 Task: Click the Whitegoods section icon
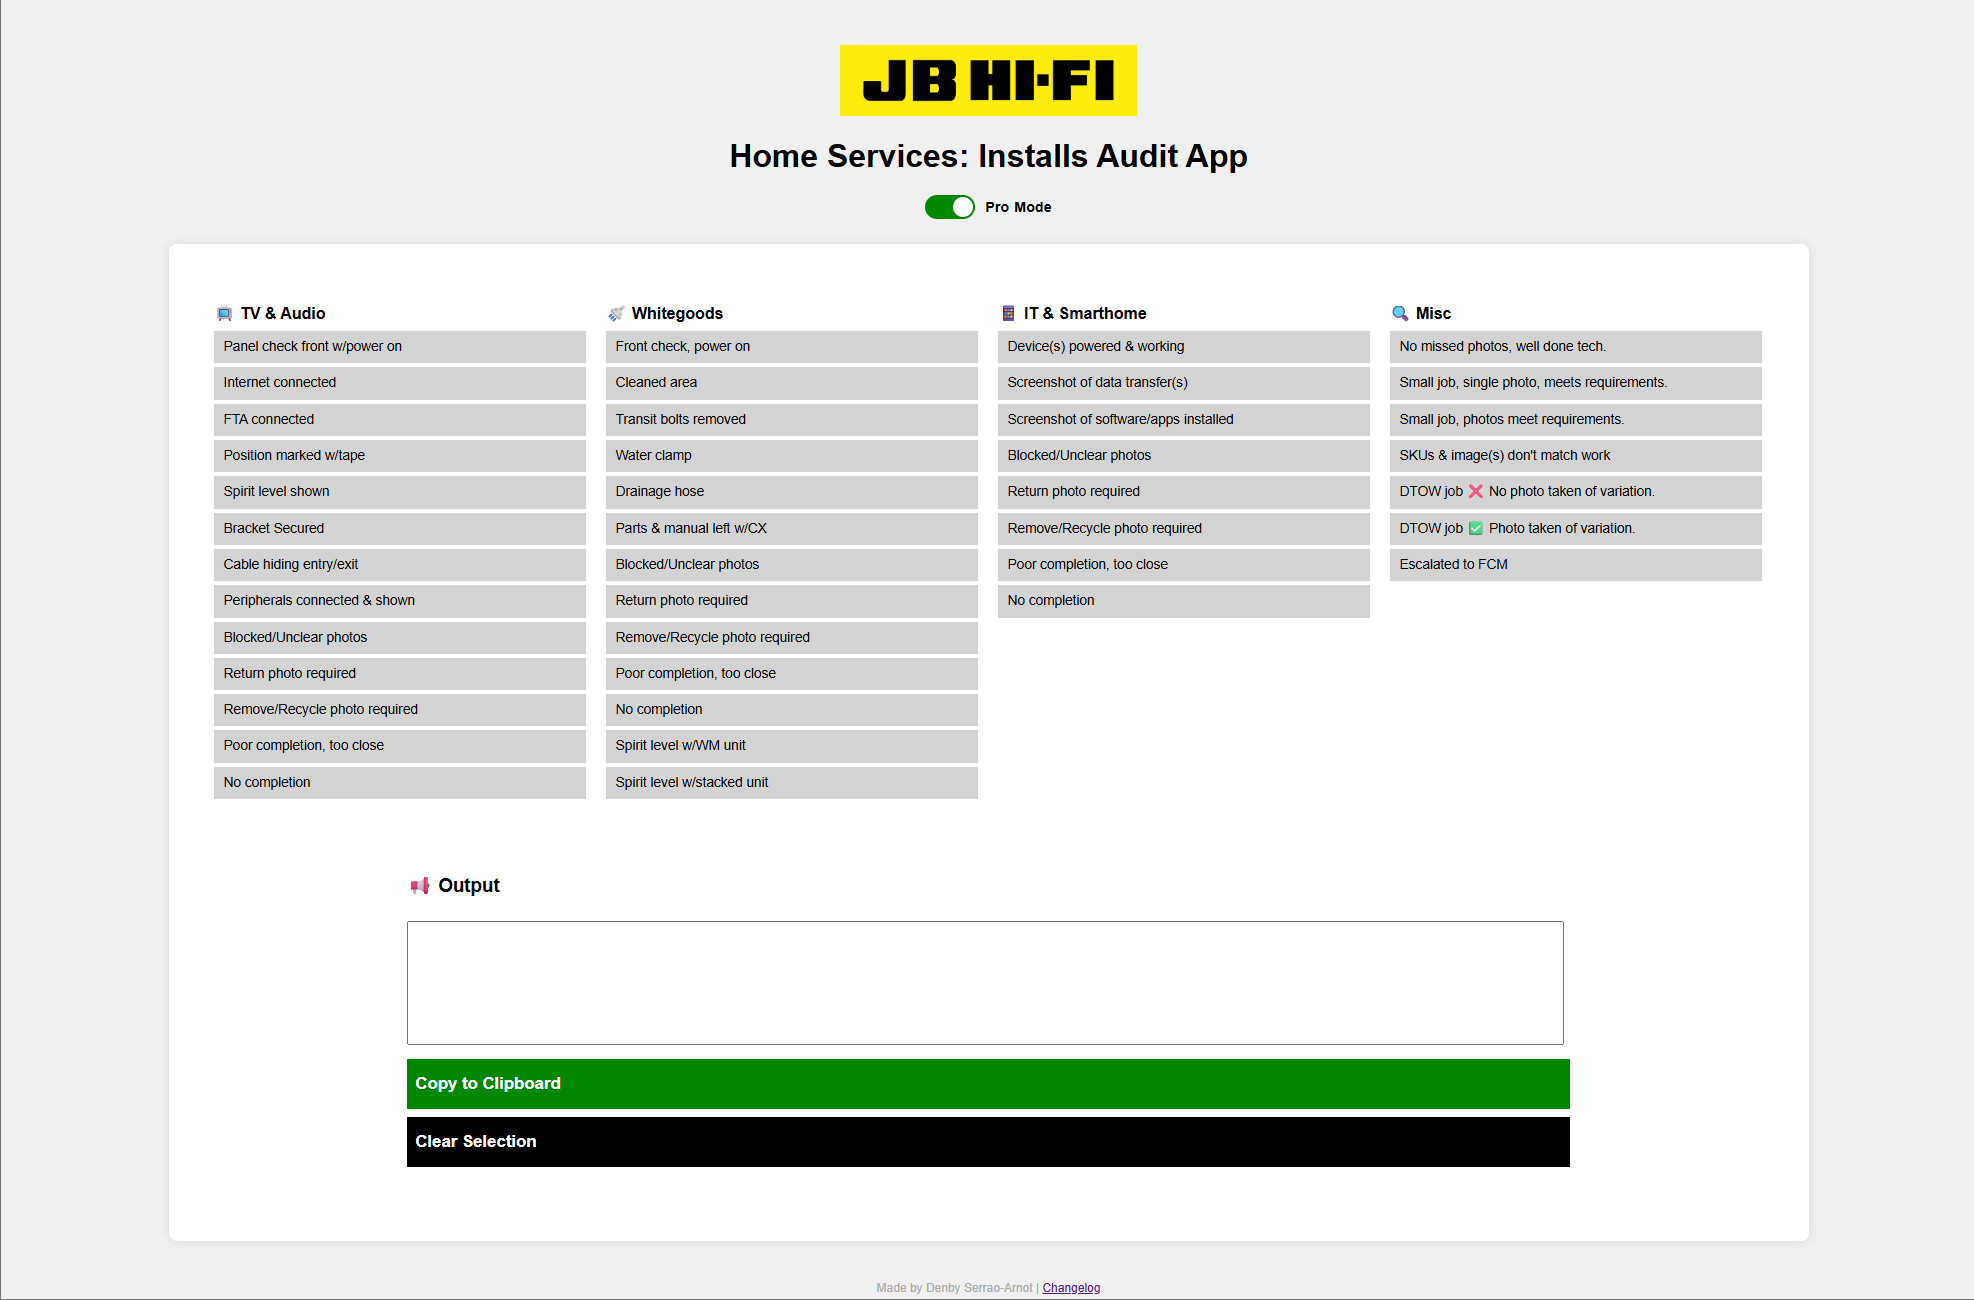point(616,313)
